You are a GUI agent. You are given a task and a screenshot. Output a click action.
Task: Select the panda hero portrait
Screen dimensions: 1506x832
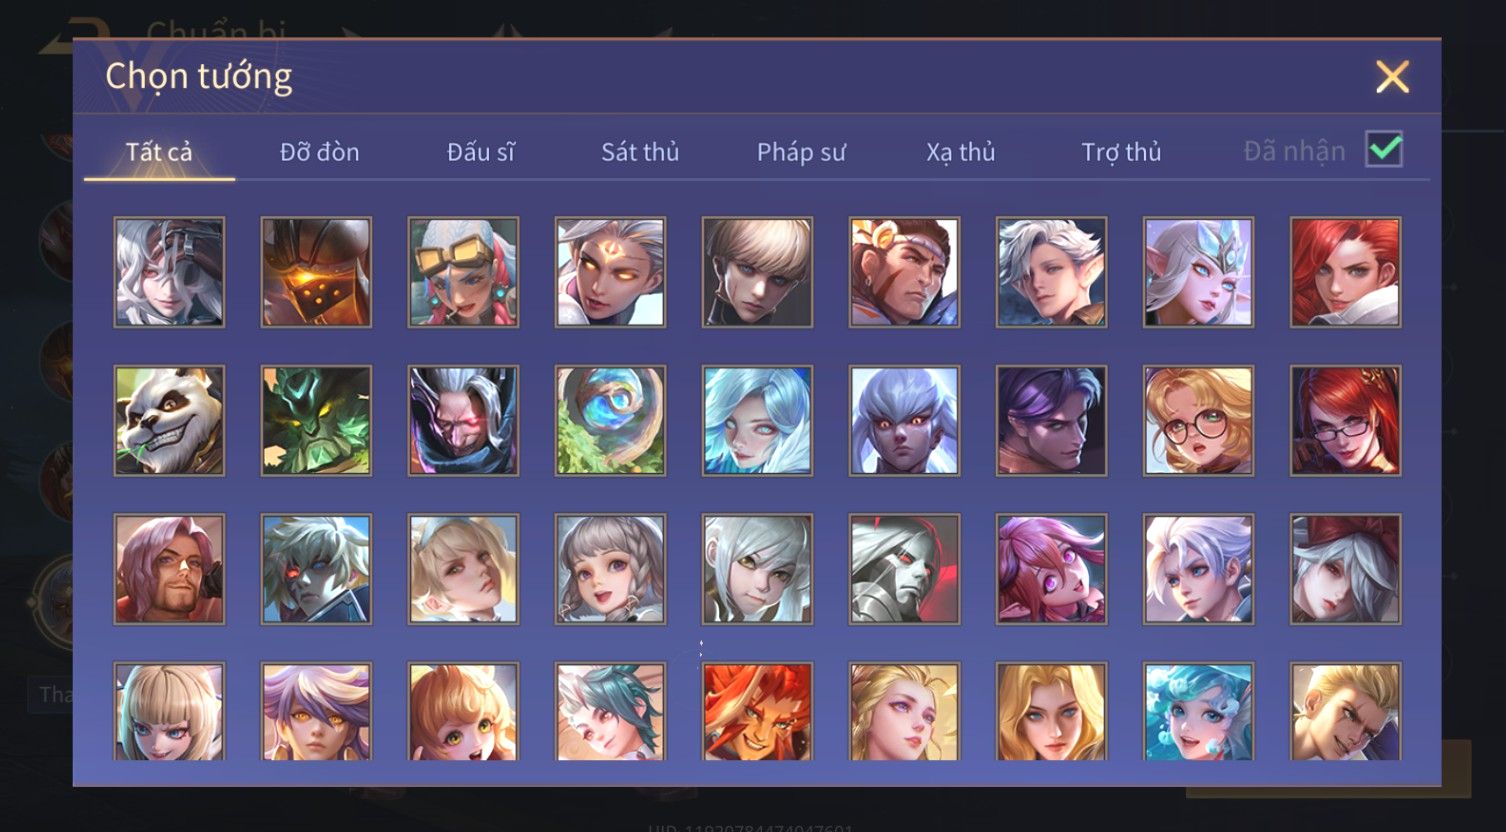pyautogui.click(x=169, y=420)
